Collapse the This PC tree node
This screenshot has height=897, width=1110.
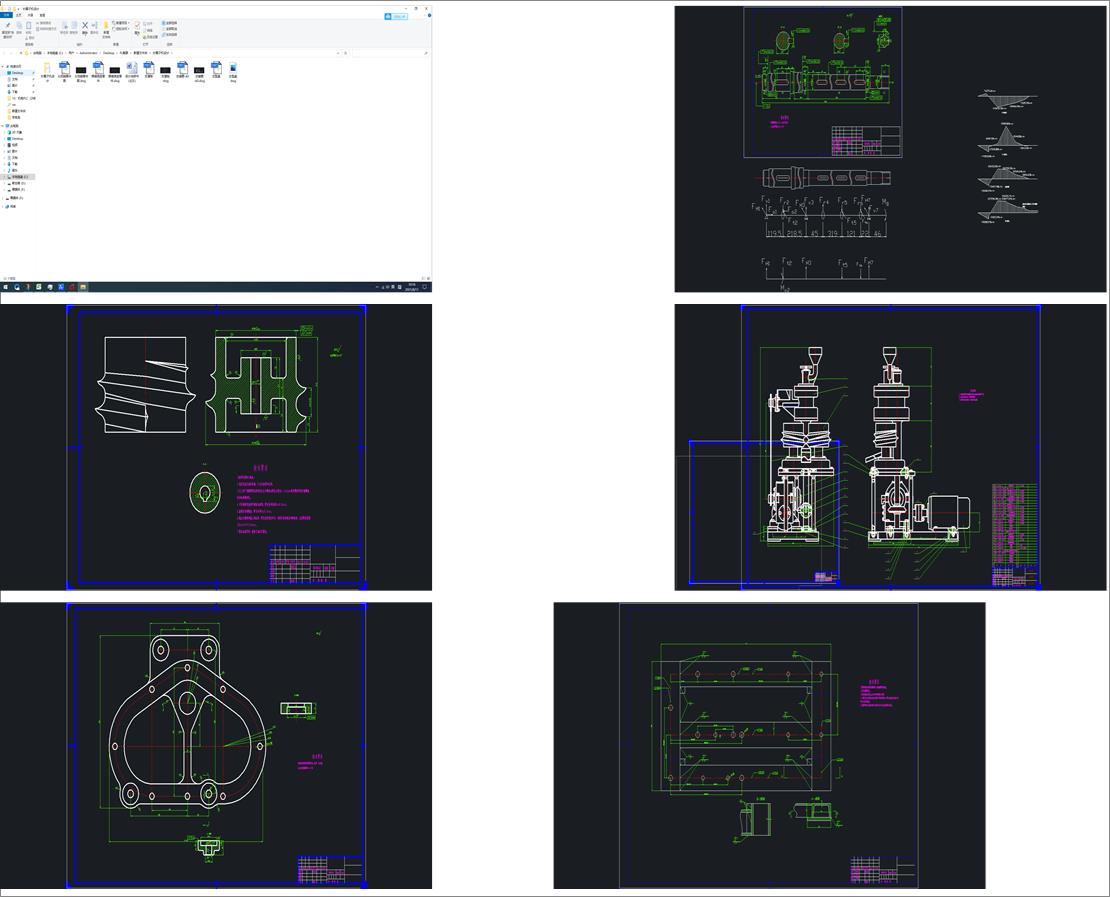click(4, 126)
